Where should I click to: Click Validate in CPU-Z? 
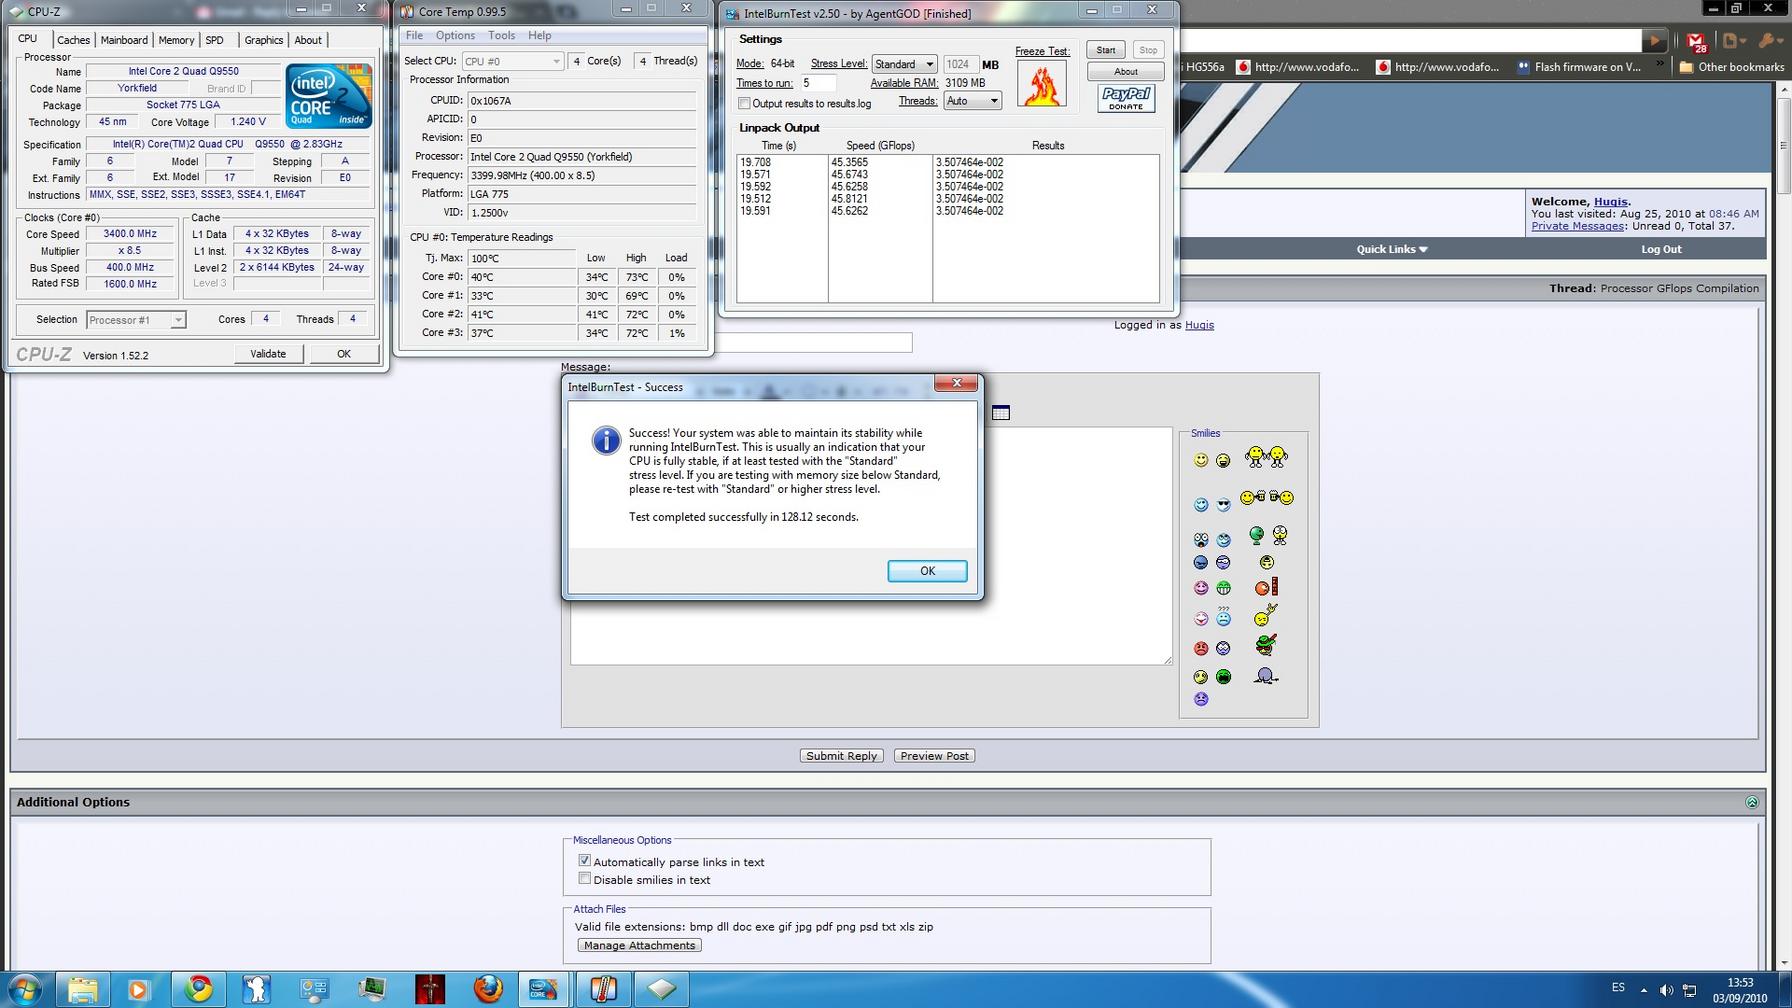pyautogui.click(x=268, y=354)
